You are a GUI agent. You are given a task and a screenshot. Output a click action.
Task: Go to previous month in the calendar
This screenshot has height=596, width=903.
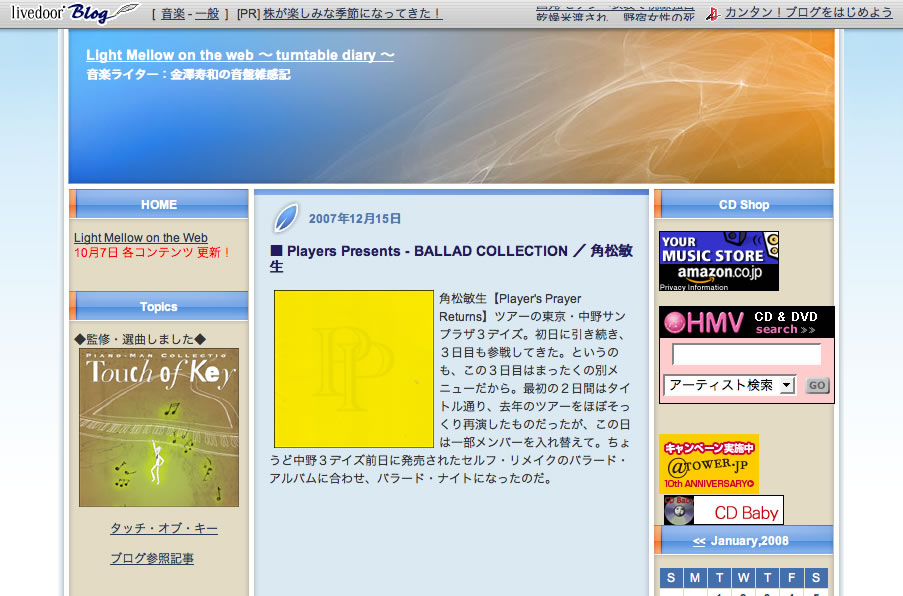(699, 541)
